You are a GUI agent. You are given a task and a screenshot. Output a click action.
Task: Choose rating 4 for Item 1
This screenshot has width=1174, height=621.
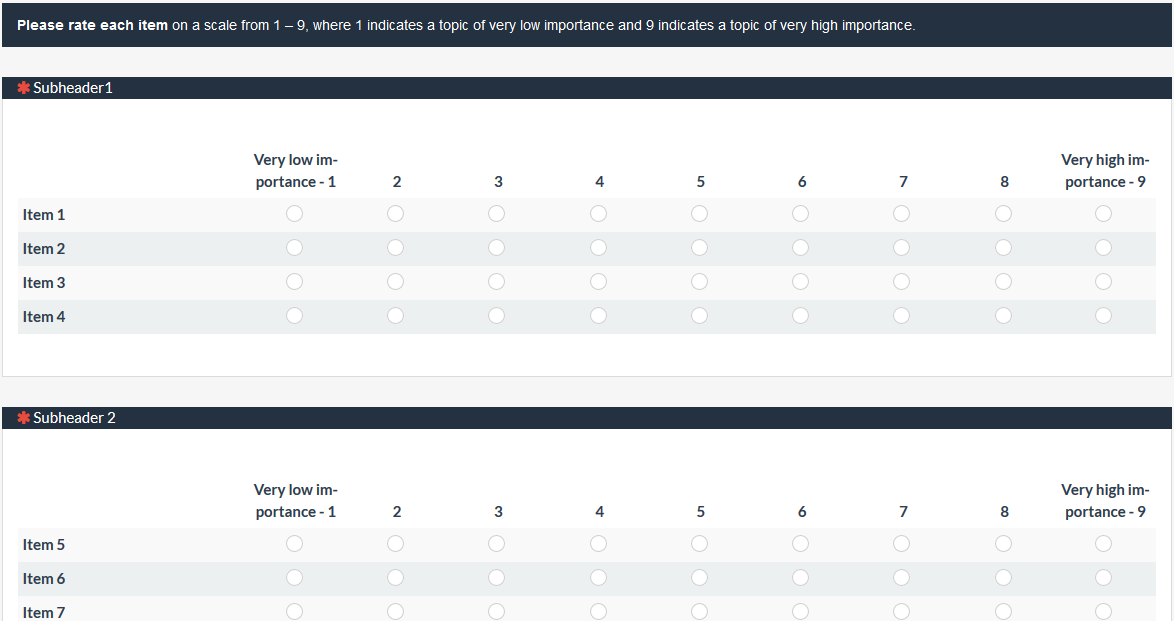[x=598, y=214]
